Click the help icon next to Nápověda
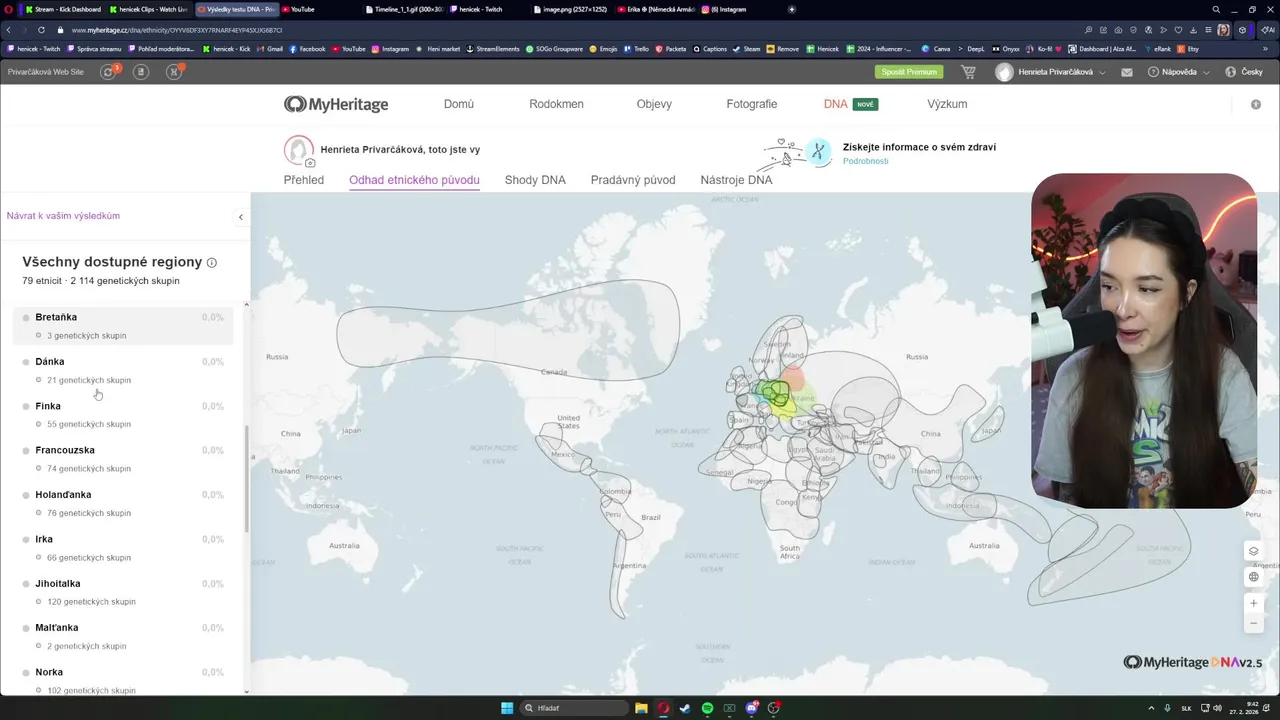Screen dimensions: 1280x720 (1153, 72)
